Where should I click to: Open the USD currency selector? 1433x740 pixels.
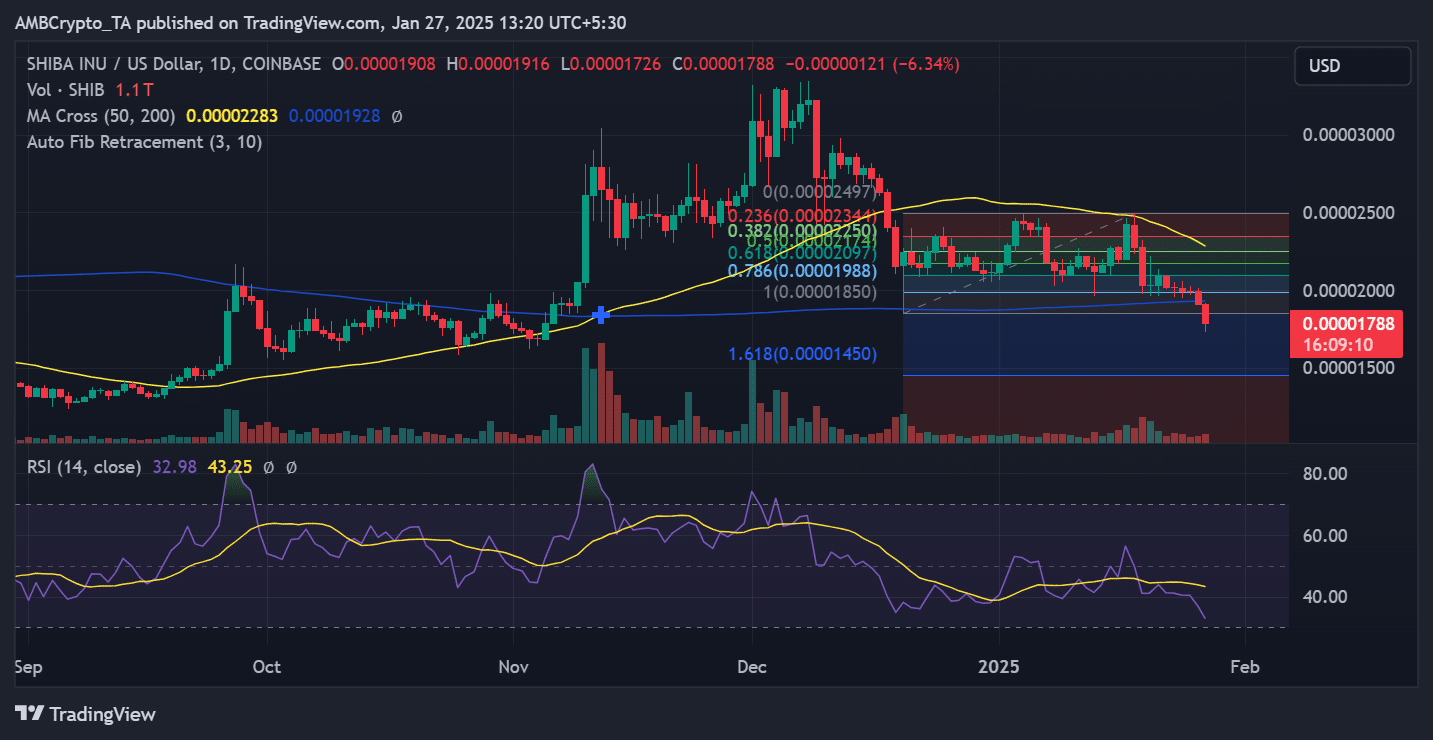(1352, 65)
